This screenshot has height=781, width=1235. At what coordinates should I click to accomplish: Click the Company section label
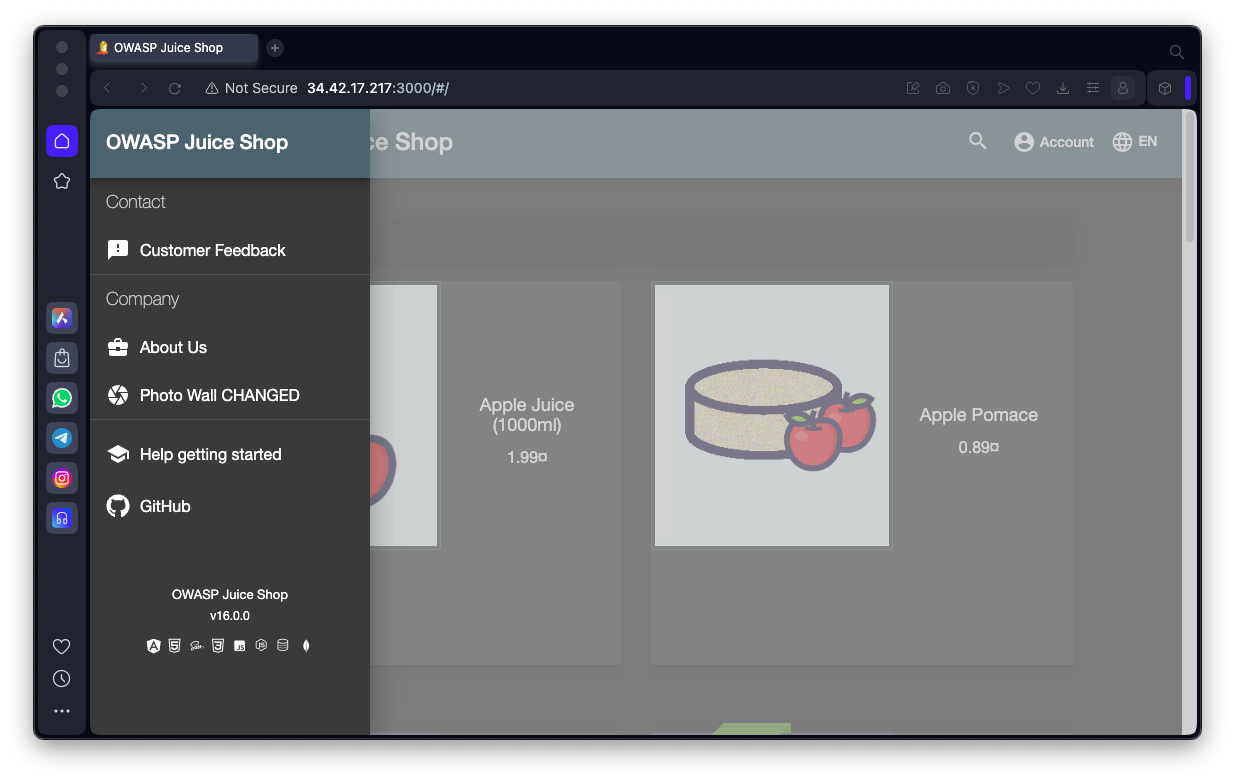[142, 299]
